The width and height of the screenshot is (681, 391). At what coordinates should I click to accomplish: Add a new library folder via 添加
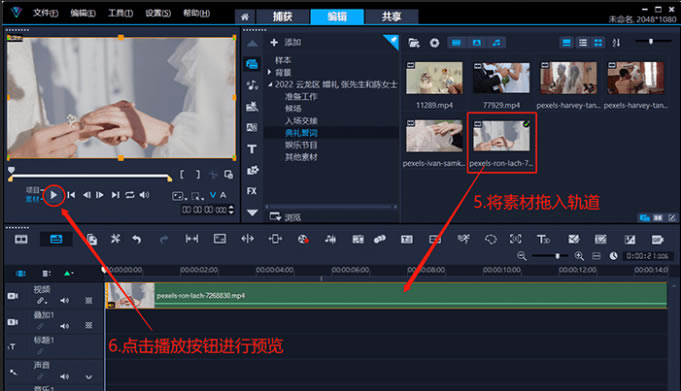tap(285, 42)
